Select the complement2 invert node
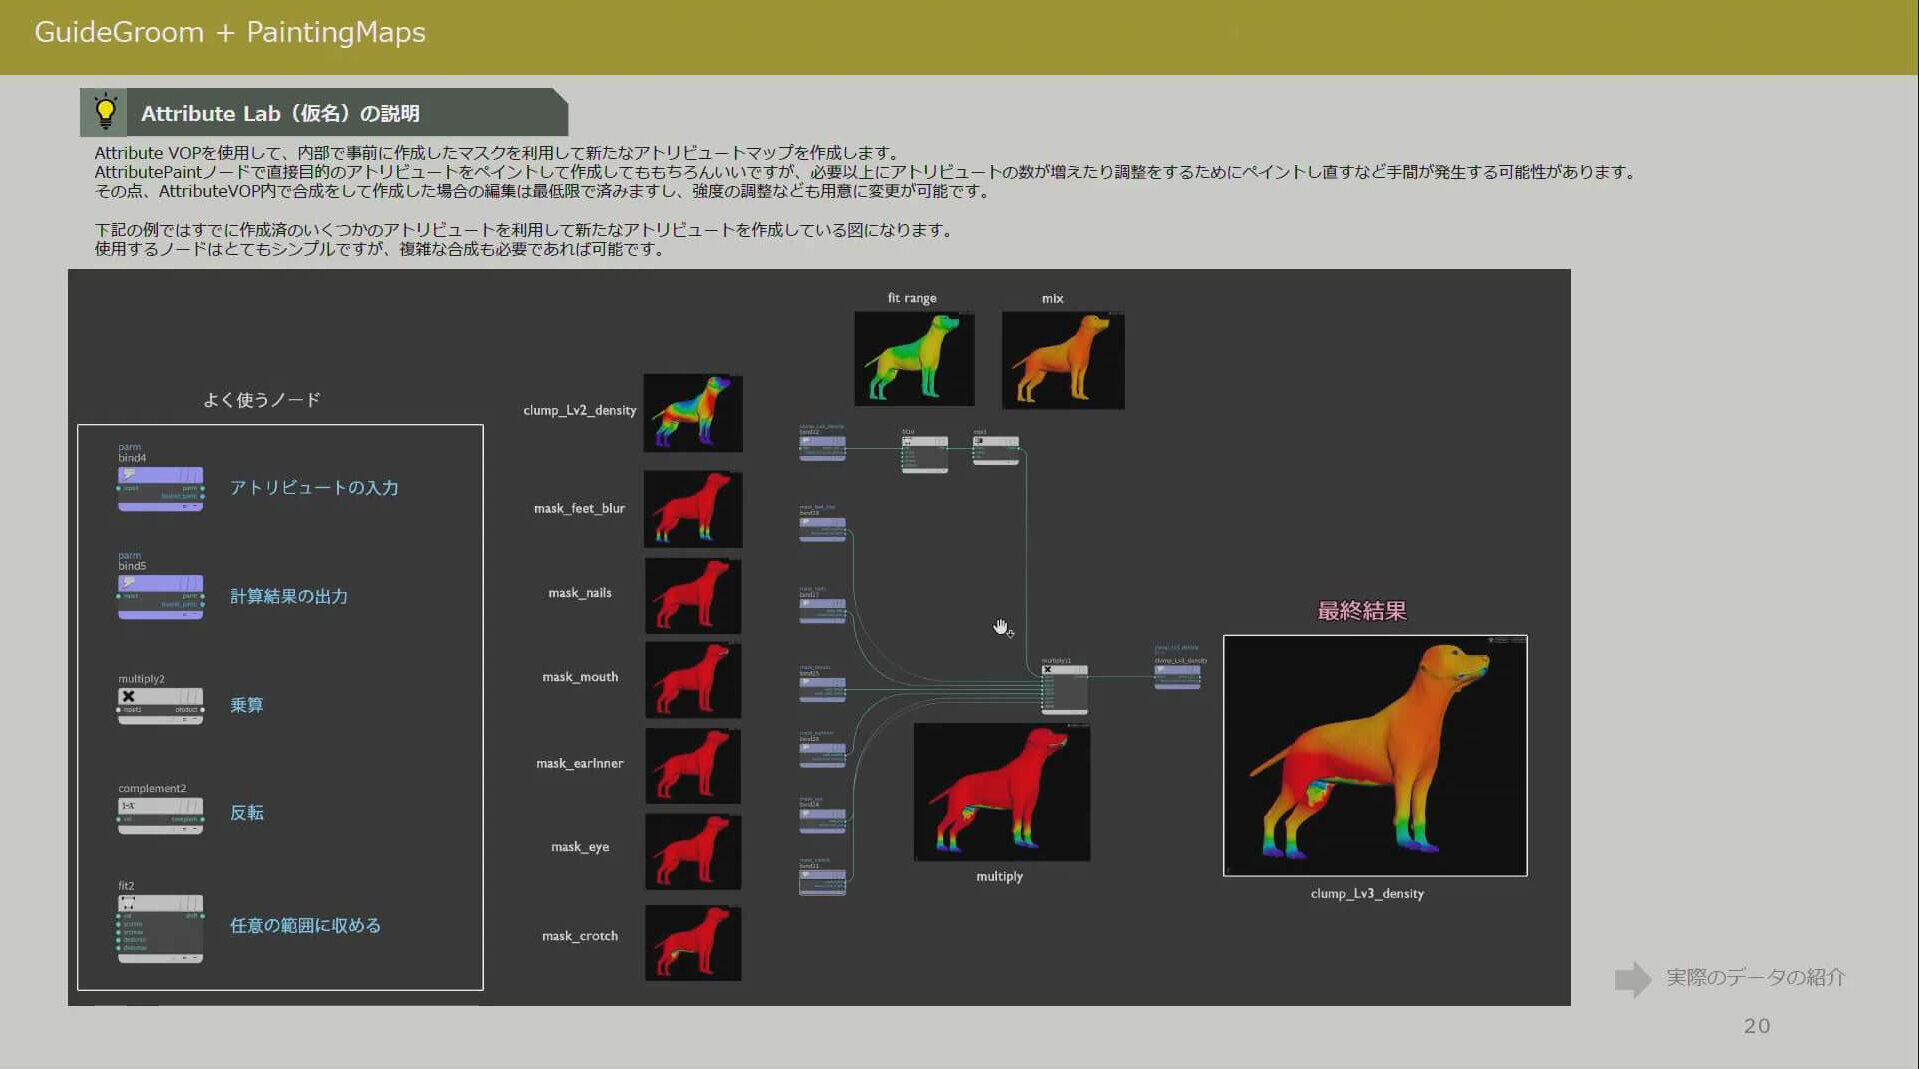Image resolution: width=1919 pixels, height=1069 pixels. click(160, 814)
